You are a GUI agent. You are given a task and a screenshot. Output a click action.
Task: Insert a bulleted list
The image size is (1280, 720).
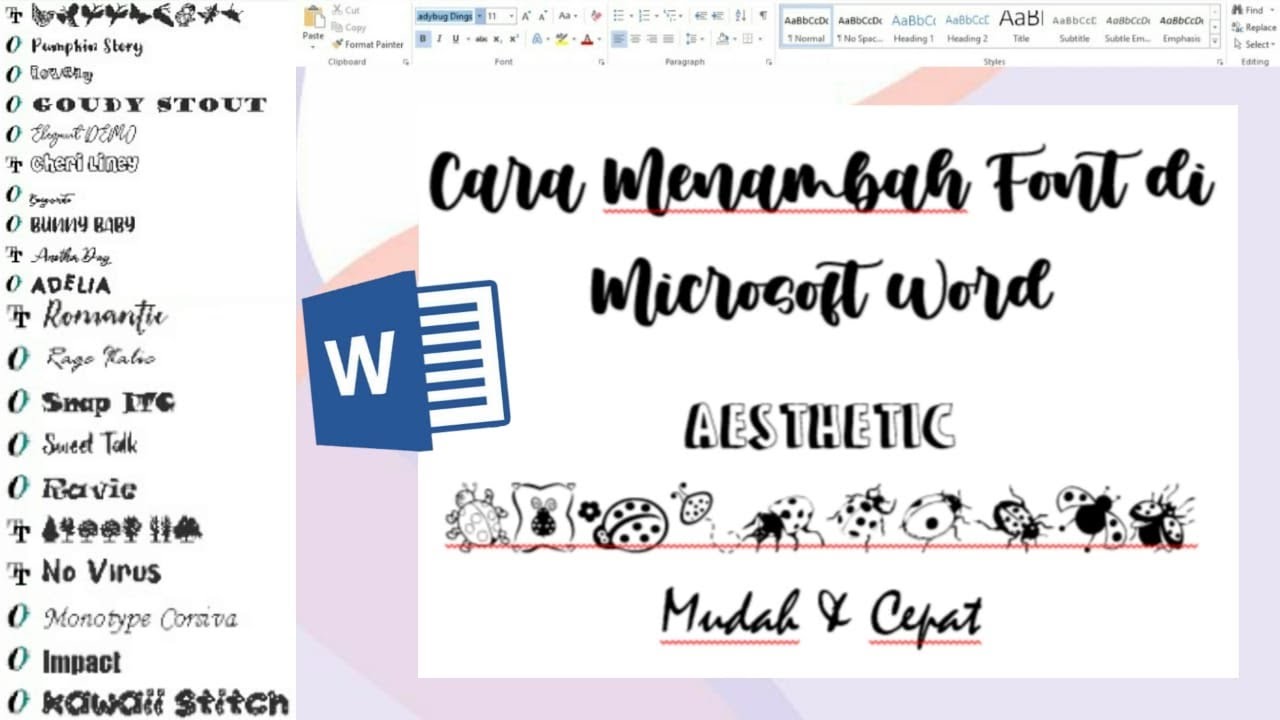[x=619, y=16]
